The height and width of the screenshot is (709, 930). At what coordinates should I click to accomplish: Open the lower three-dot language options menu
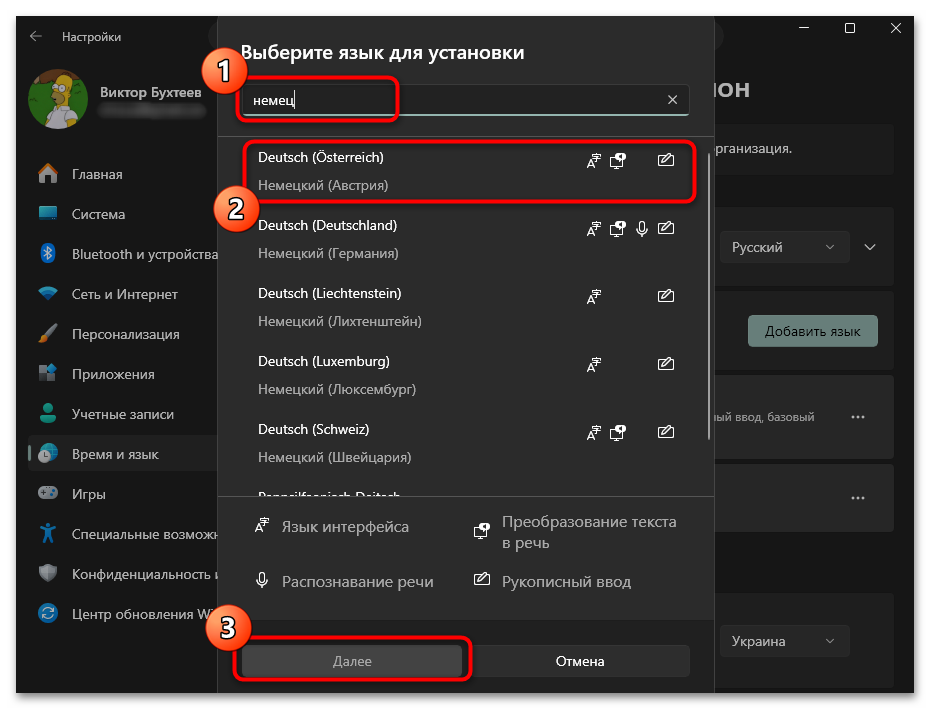coord(858,498)
